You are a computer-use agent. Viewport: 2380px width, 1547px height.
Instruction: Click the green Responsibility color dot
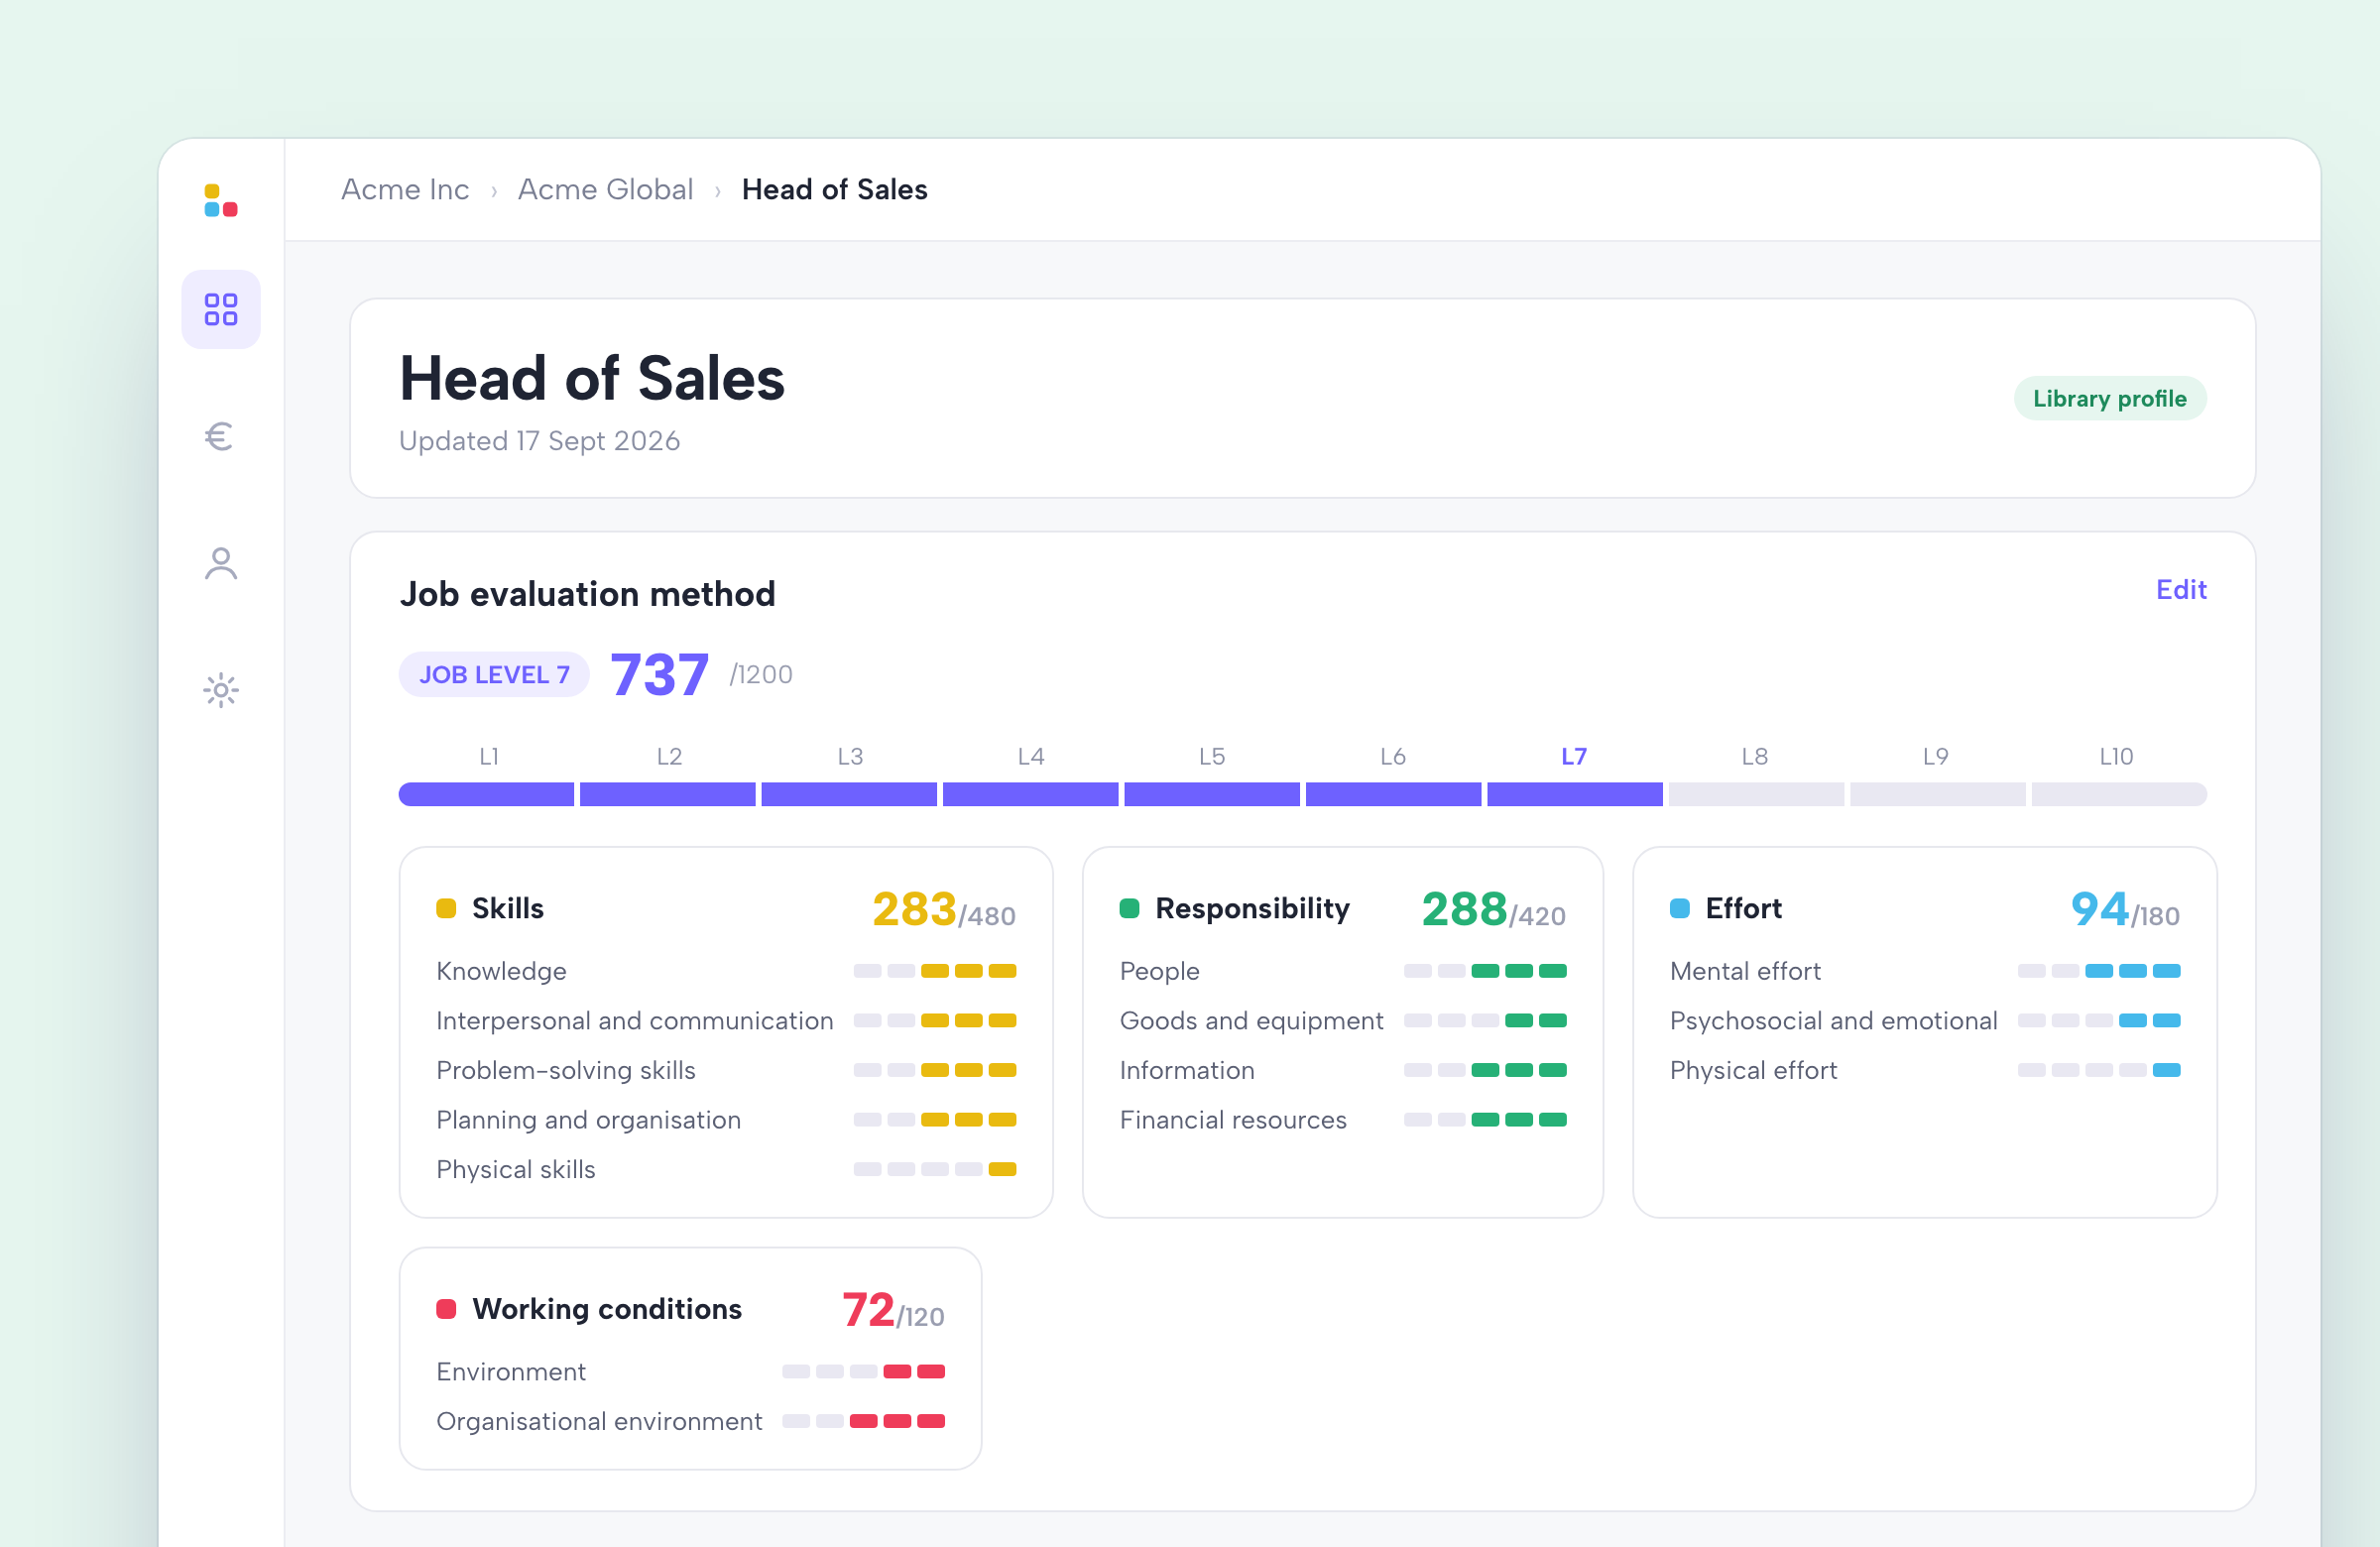tap(1129, 908)
